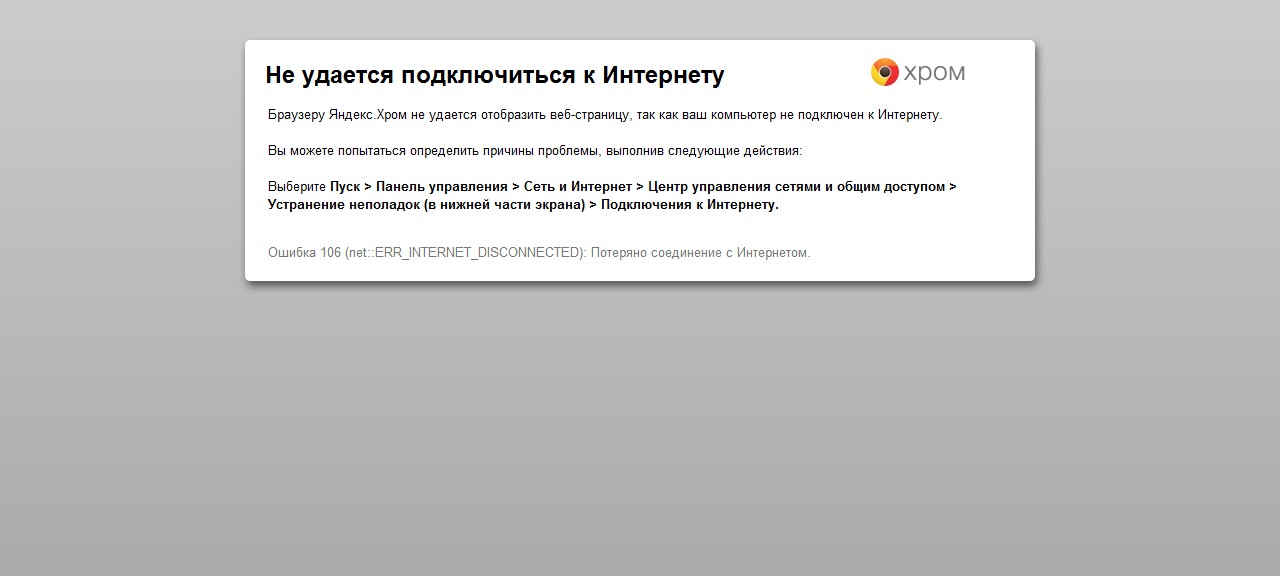Click the bold word "Пуск"
This screenshot has width=1280, height=576.
[x=345, y=187]
